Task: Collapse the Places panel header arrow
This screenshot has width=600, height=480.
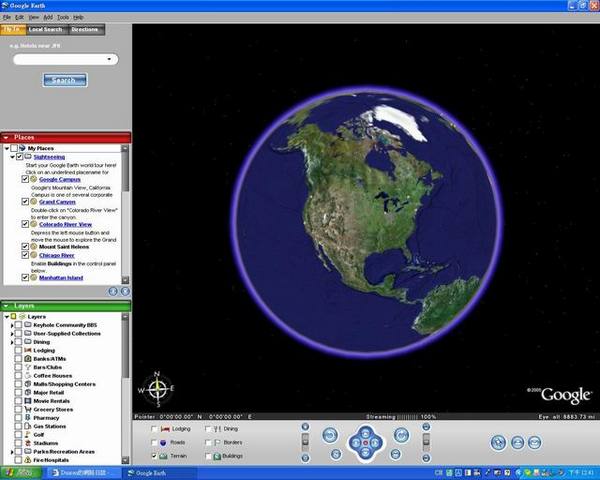Action: pos(6,137)
